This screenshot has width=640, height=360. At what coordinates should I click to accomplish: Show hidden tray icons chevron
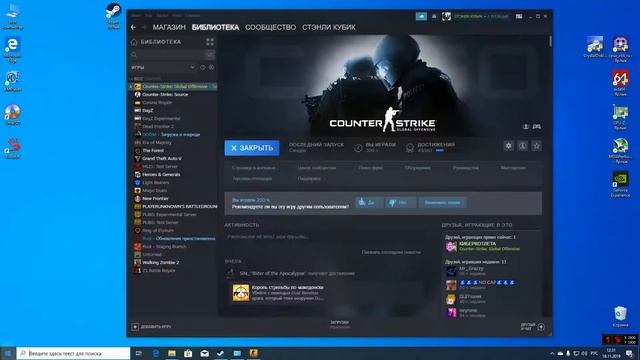(x=552, y=353)
